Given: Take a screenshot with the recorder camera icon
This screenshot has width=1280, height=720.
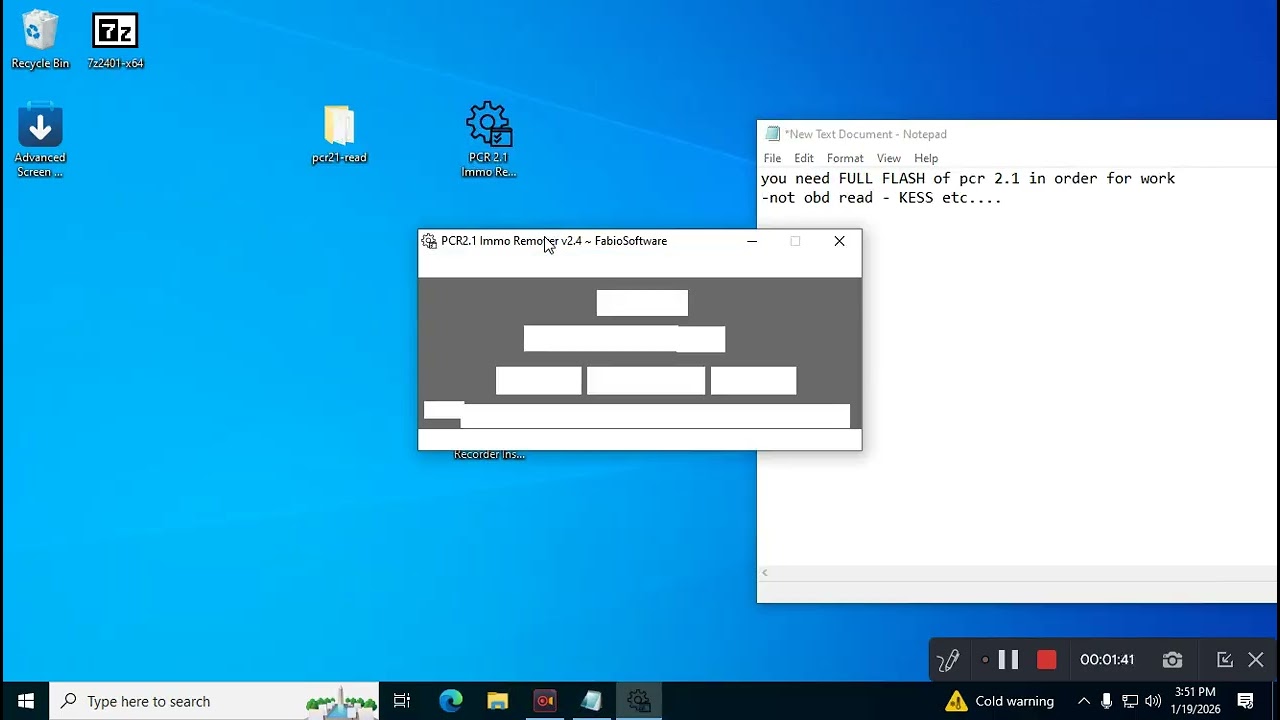Looking at the screenshot, I should pyautogui.click(x=1172, y=660).
